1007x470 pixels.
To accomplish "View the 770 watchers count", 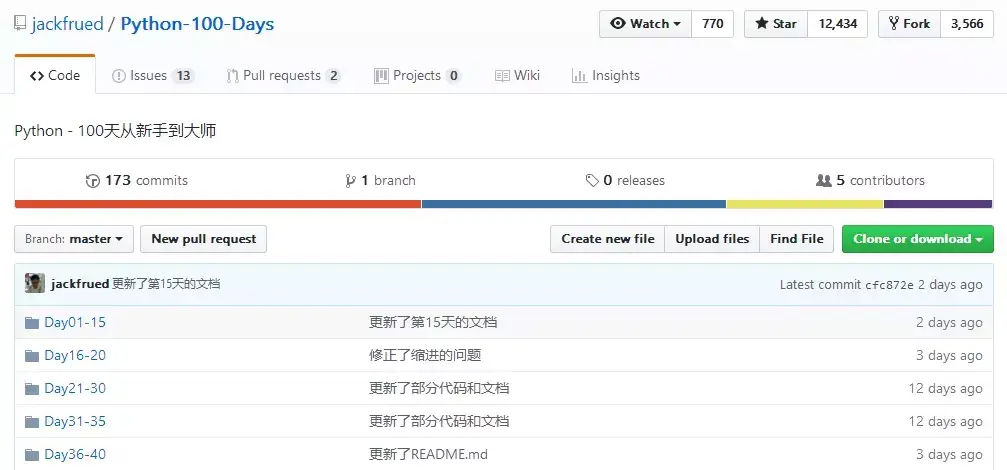I will pos(713,24).
